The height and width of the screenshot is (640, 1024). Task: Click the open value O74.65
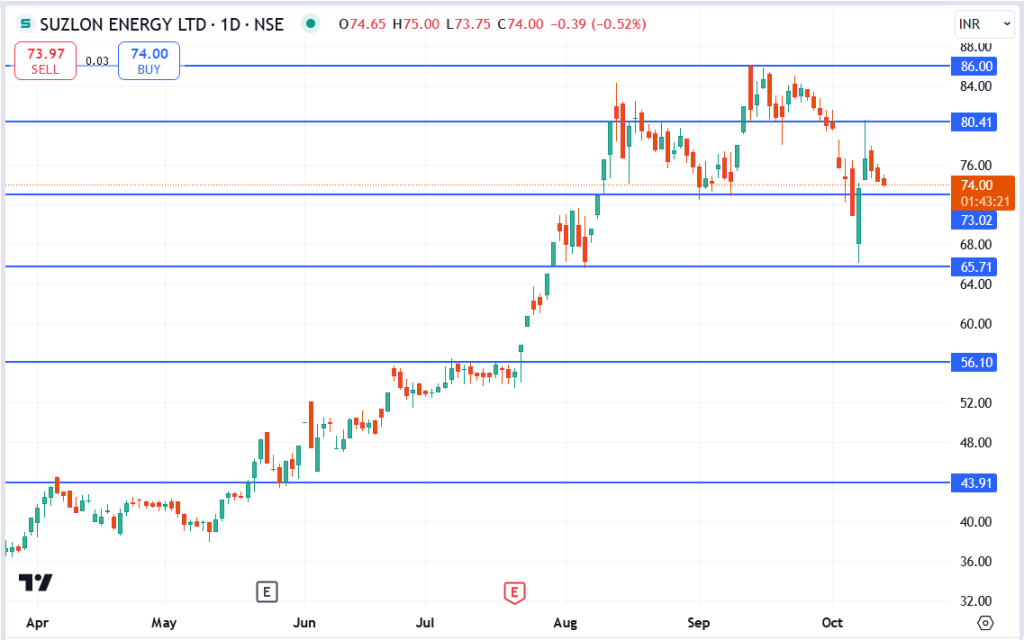[x=362, y=24]
